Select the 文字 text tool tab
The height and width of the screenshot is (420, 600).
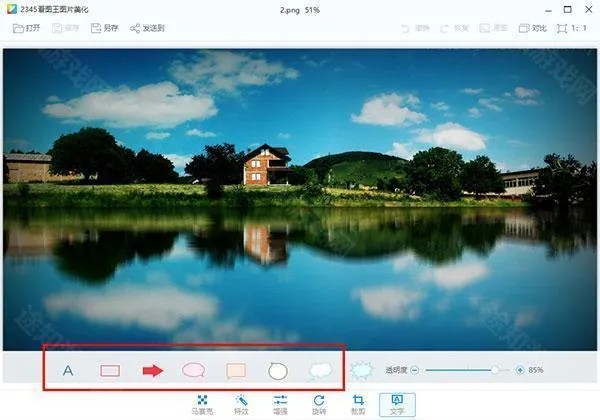[x=397, y=405]
